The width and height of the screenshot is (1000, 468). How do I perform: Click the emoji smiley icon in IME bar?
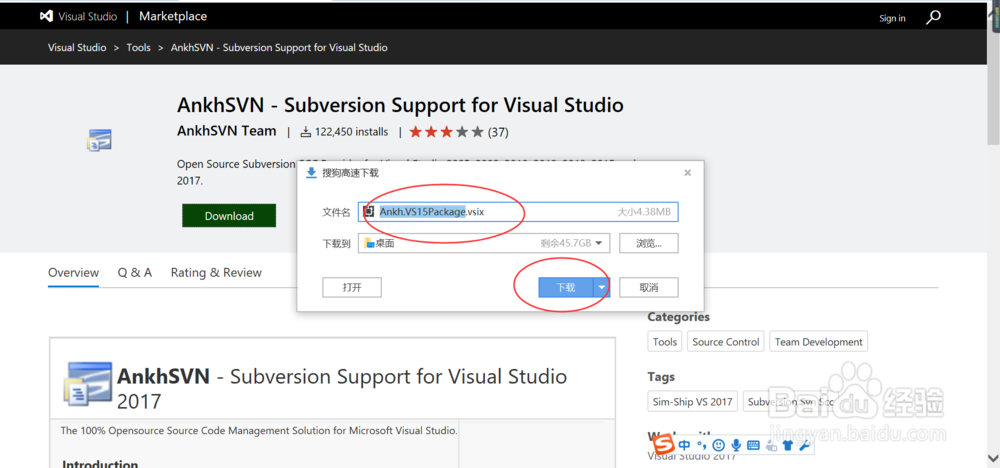click(718, 445)
